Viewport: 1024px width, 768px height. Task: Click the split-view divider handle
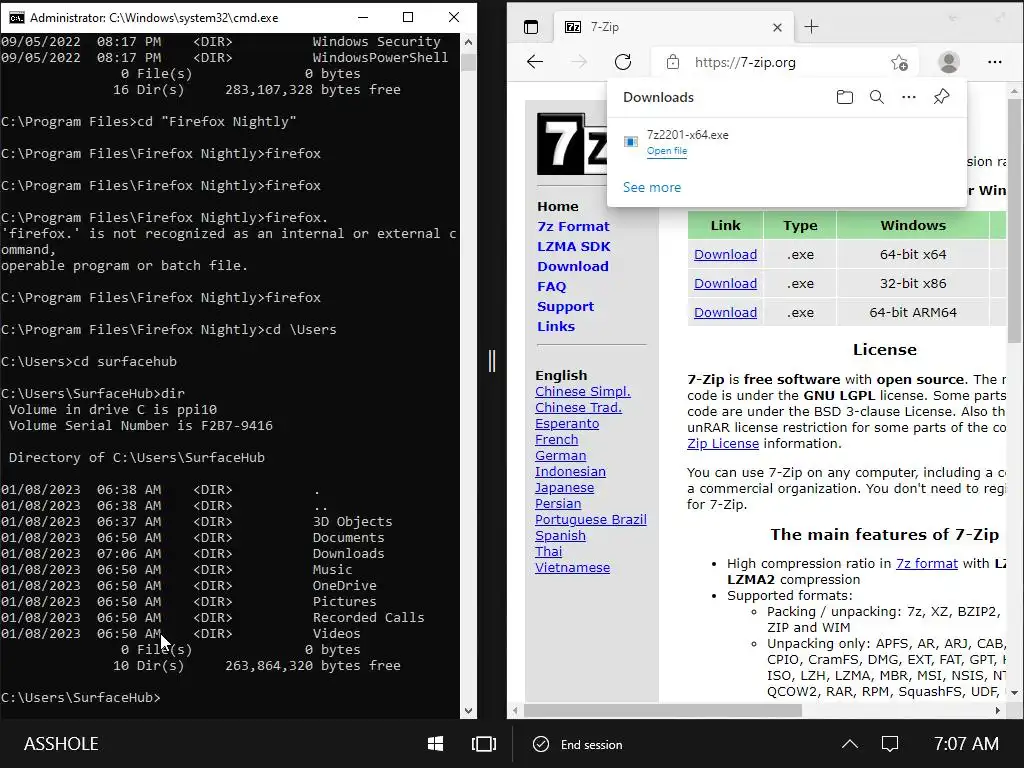click(x=492, y=361)
